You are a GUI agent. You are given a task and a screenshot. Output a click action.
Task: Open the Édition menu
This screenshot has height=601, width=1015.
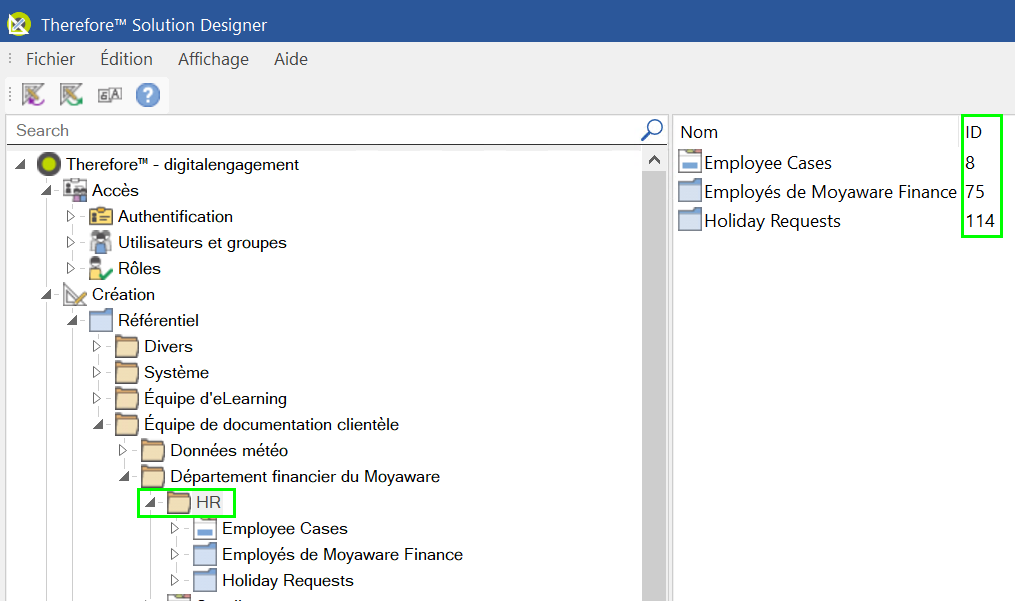(x=126, y=59)
